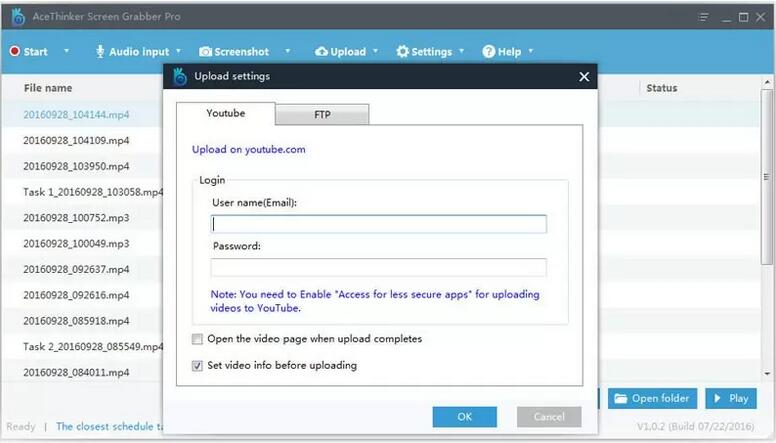Screen dimensions: 776x443
Task: Close the Upload settings dialog
Action: 584,77
